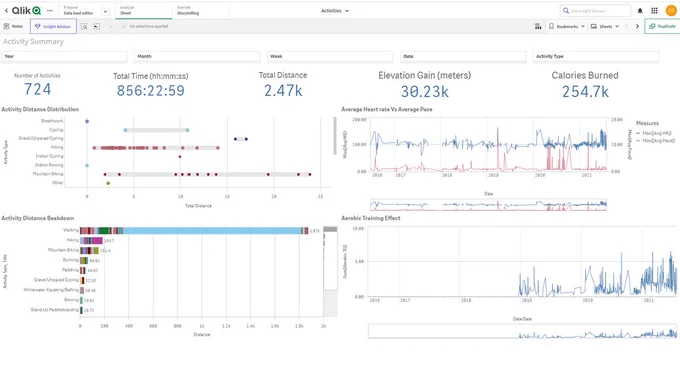
Task: Click the Elevation Gain value 30.23k
Action: tap(425, 92)
